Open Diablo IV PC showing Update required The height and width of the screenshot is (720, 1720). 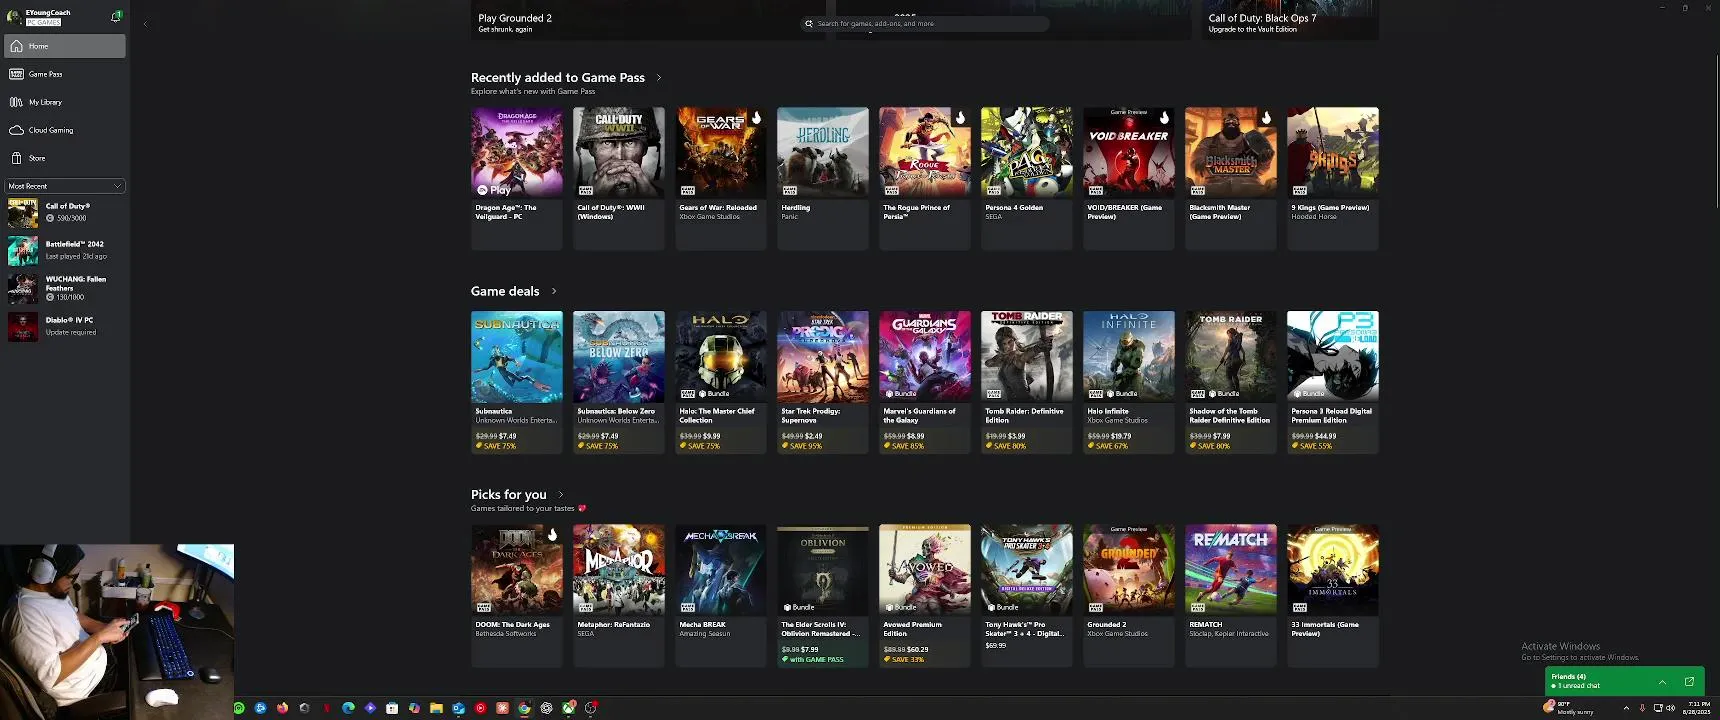[65, 326]
